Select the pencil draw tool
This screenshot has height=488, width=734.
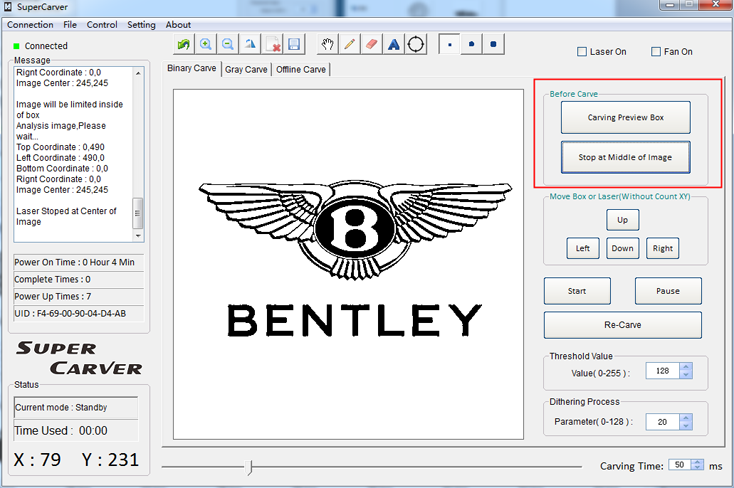[349, 44]
